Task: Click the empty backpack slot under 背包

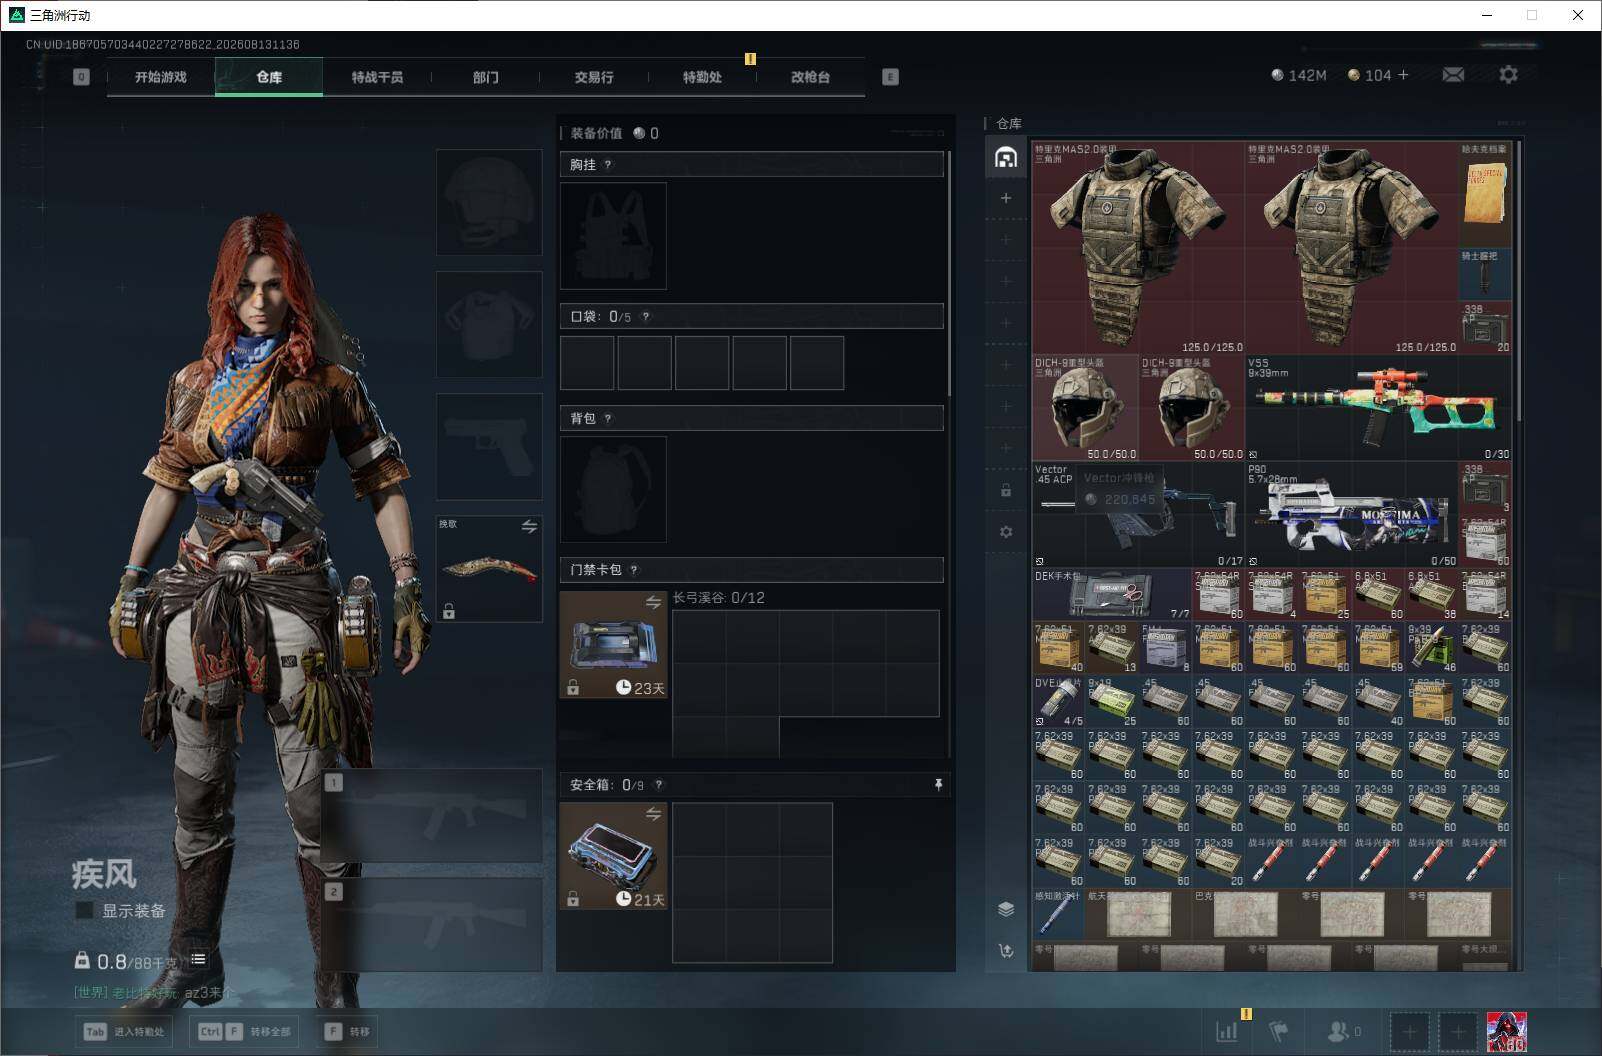Action: tap(613, 489)
